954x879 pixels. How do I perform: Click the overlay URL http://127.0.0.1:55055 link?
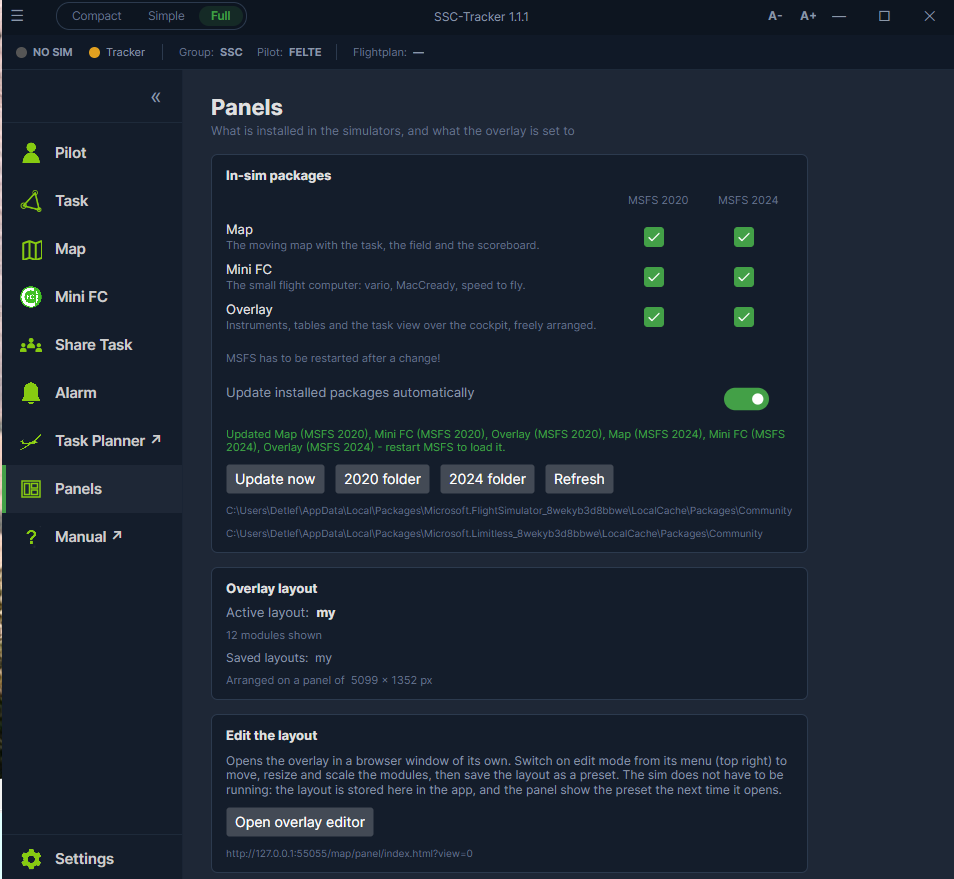349,853
